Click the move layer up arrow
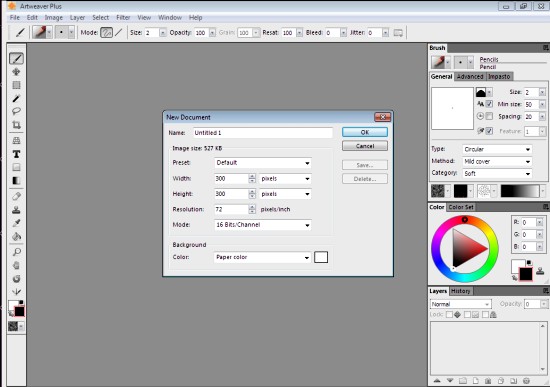Image resolution: width=550 pixels, height=387 pixels. pos(437,381)
